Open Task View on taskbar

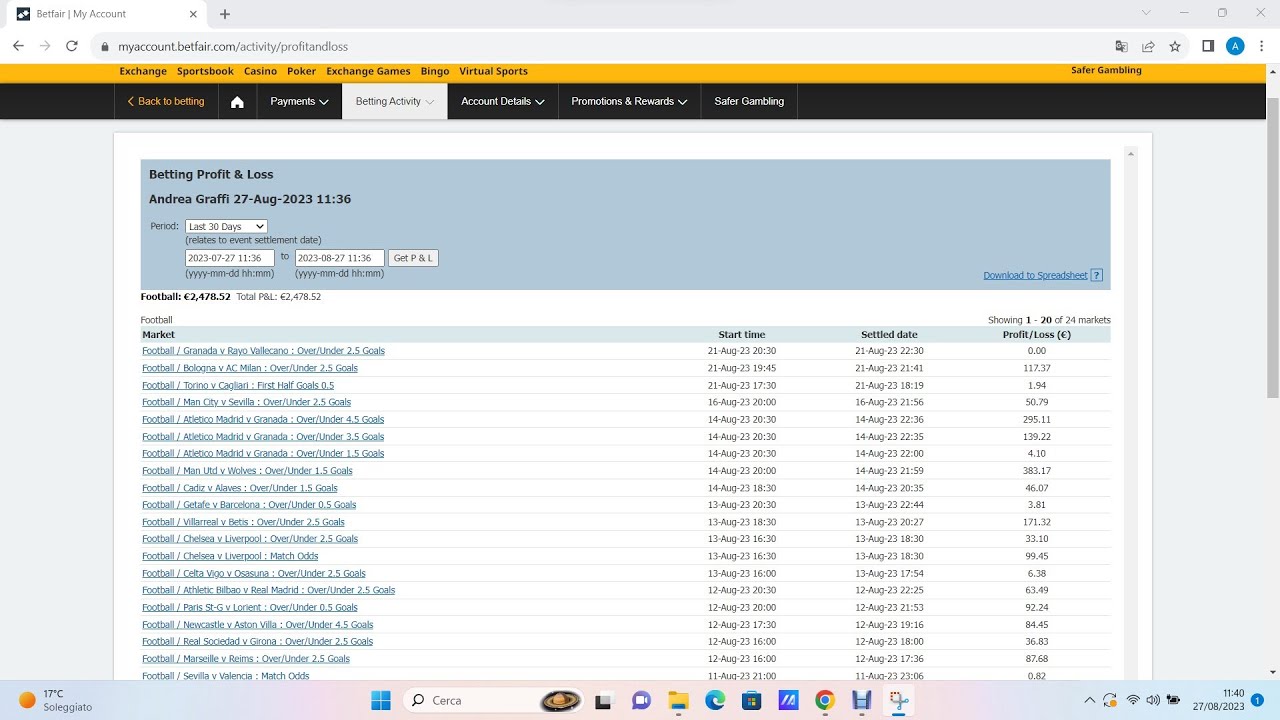tap(604, 701)
